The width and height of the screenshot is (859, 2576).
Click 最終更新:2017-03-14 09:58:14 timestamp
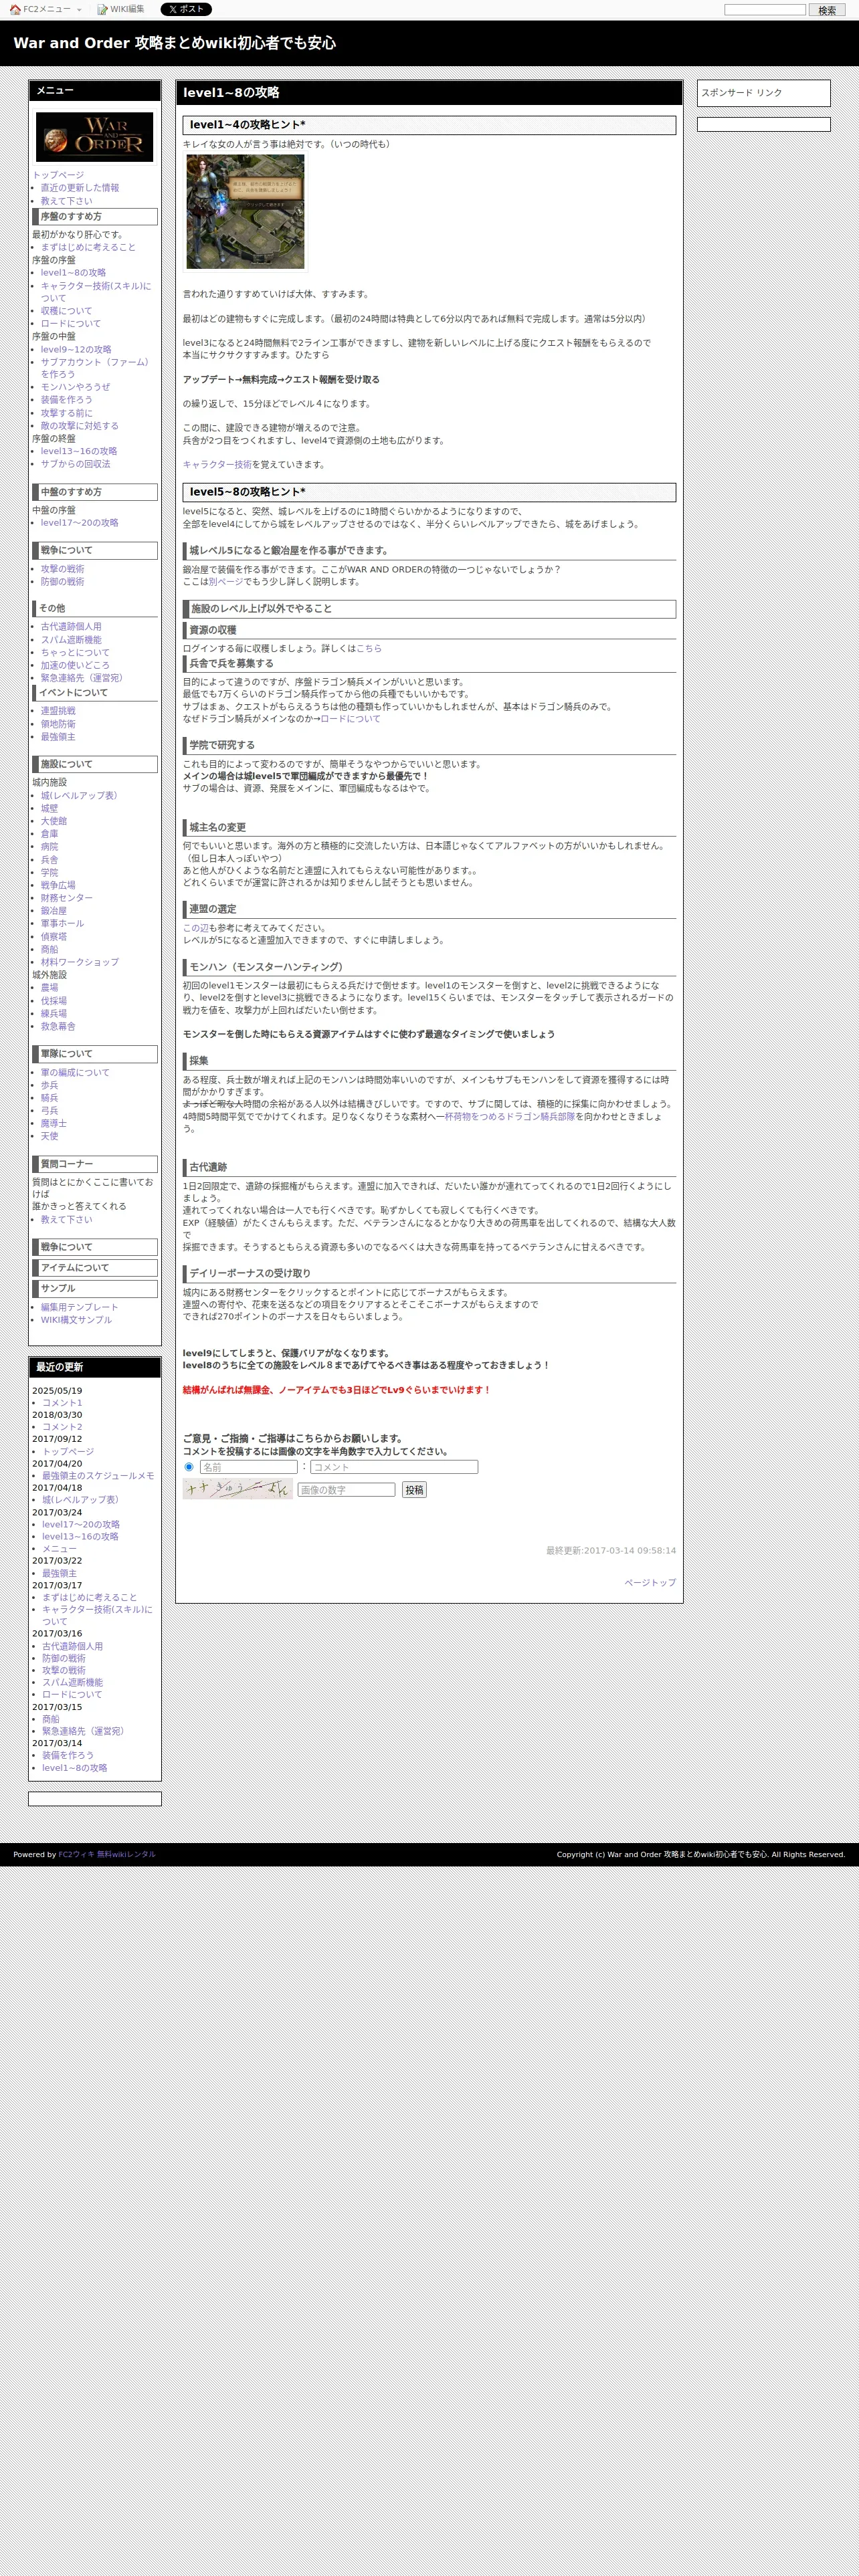[611, 1551]
